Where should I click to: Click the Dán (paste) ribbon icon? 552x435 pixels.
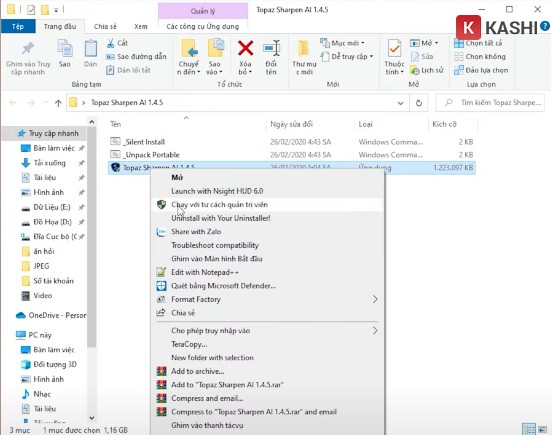(90, 48)
